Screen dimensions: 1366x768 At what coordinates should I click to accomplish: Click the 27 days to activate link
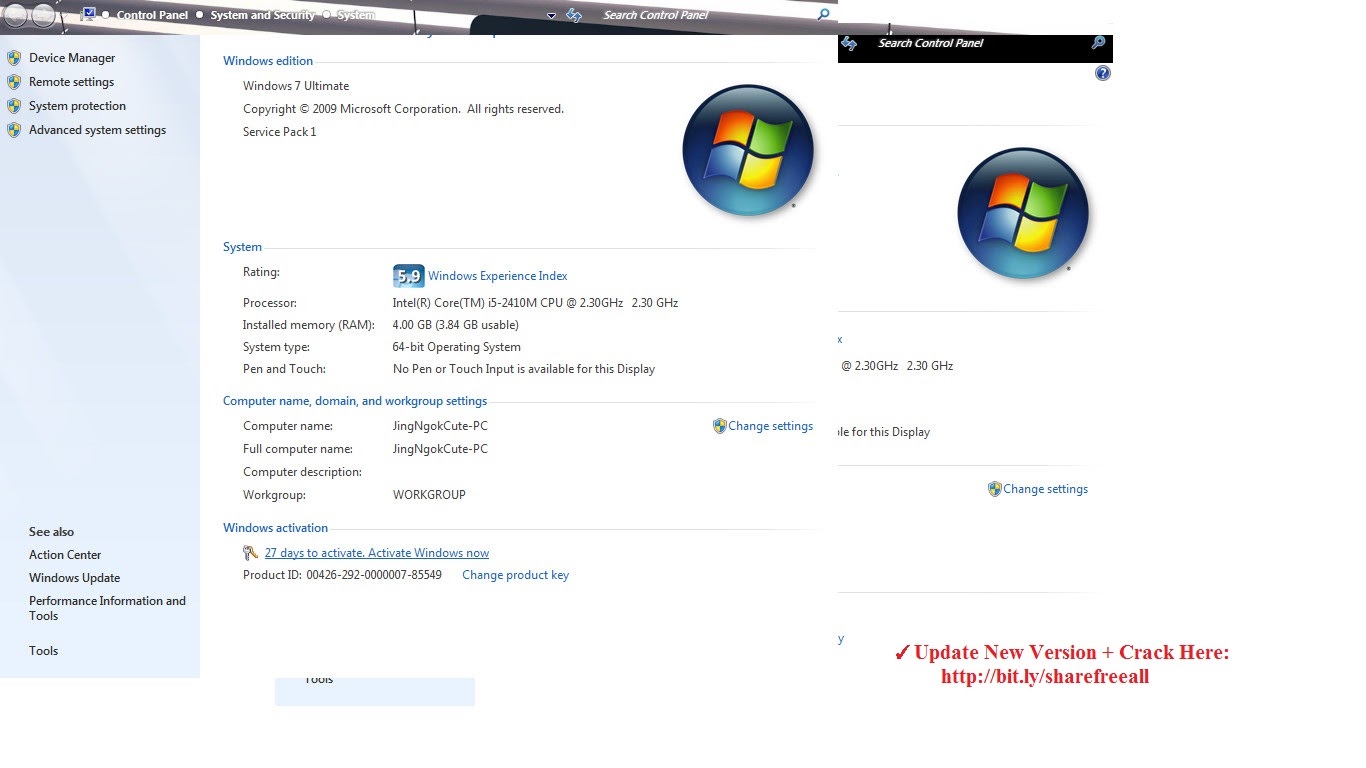tap(377, 553)
